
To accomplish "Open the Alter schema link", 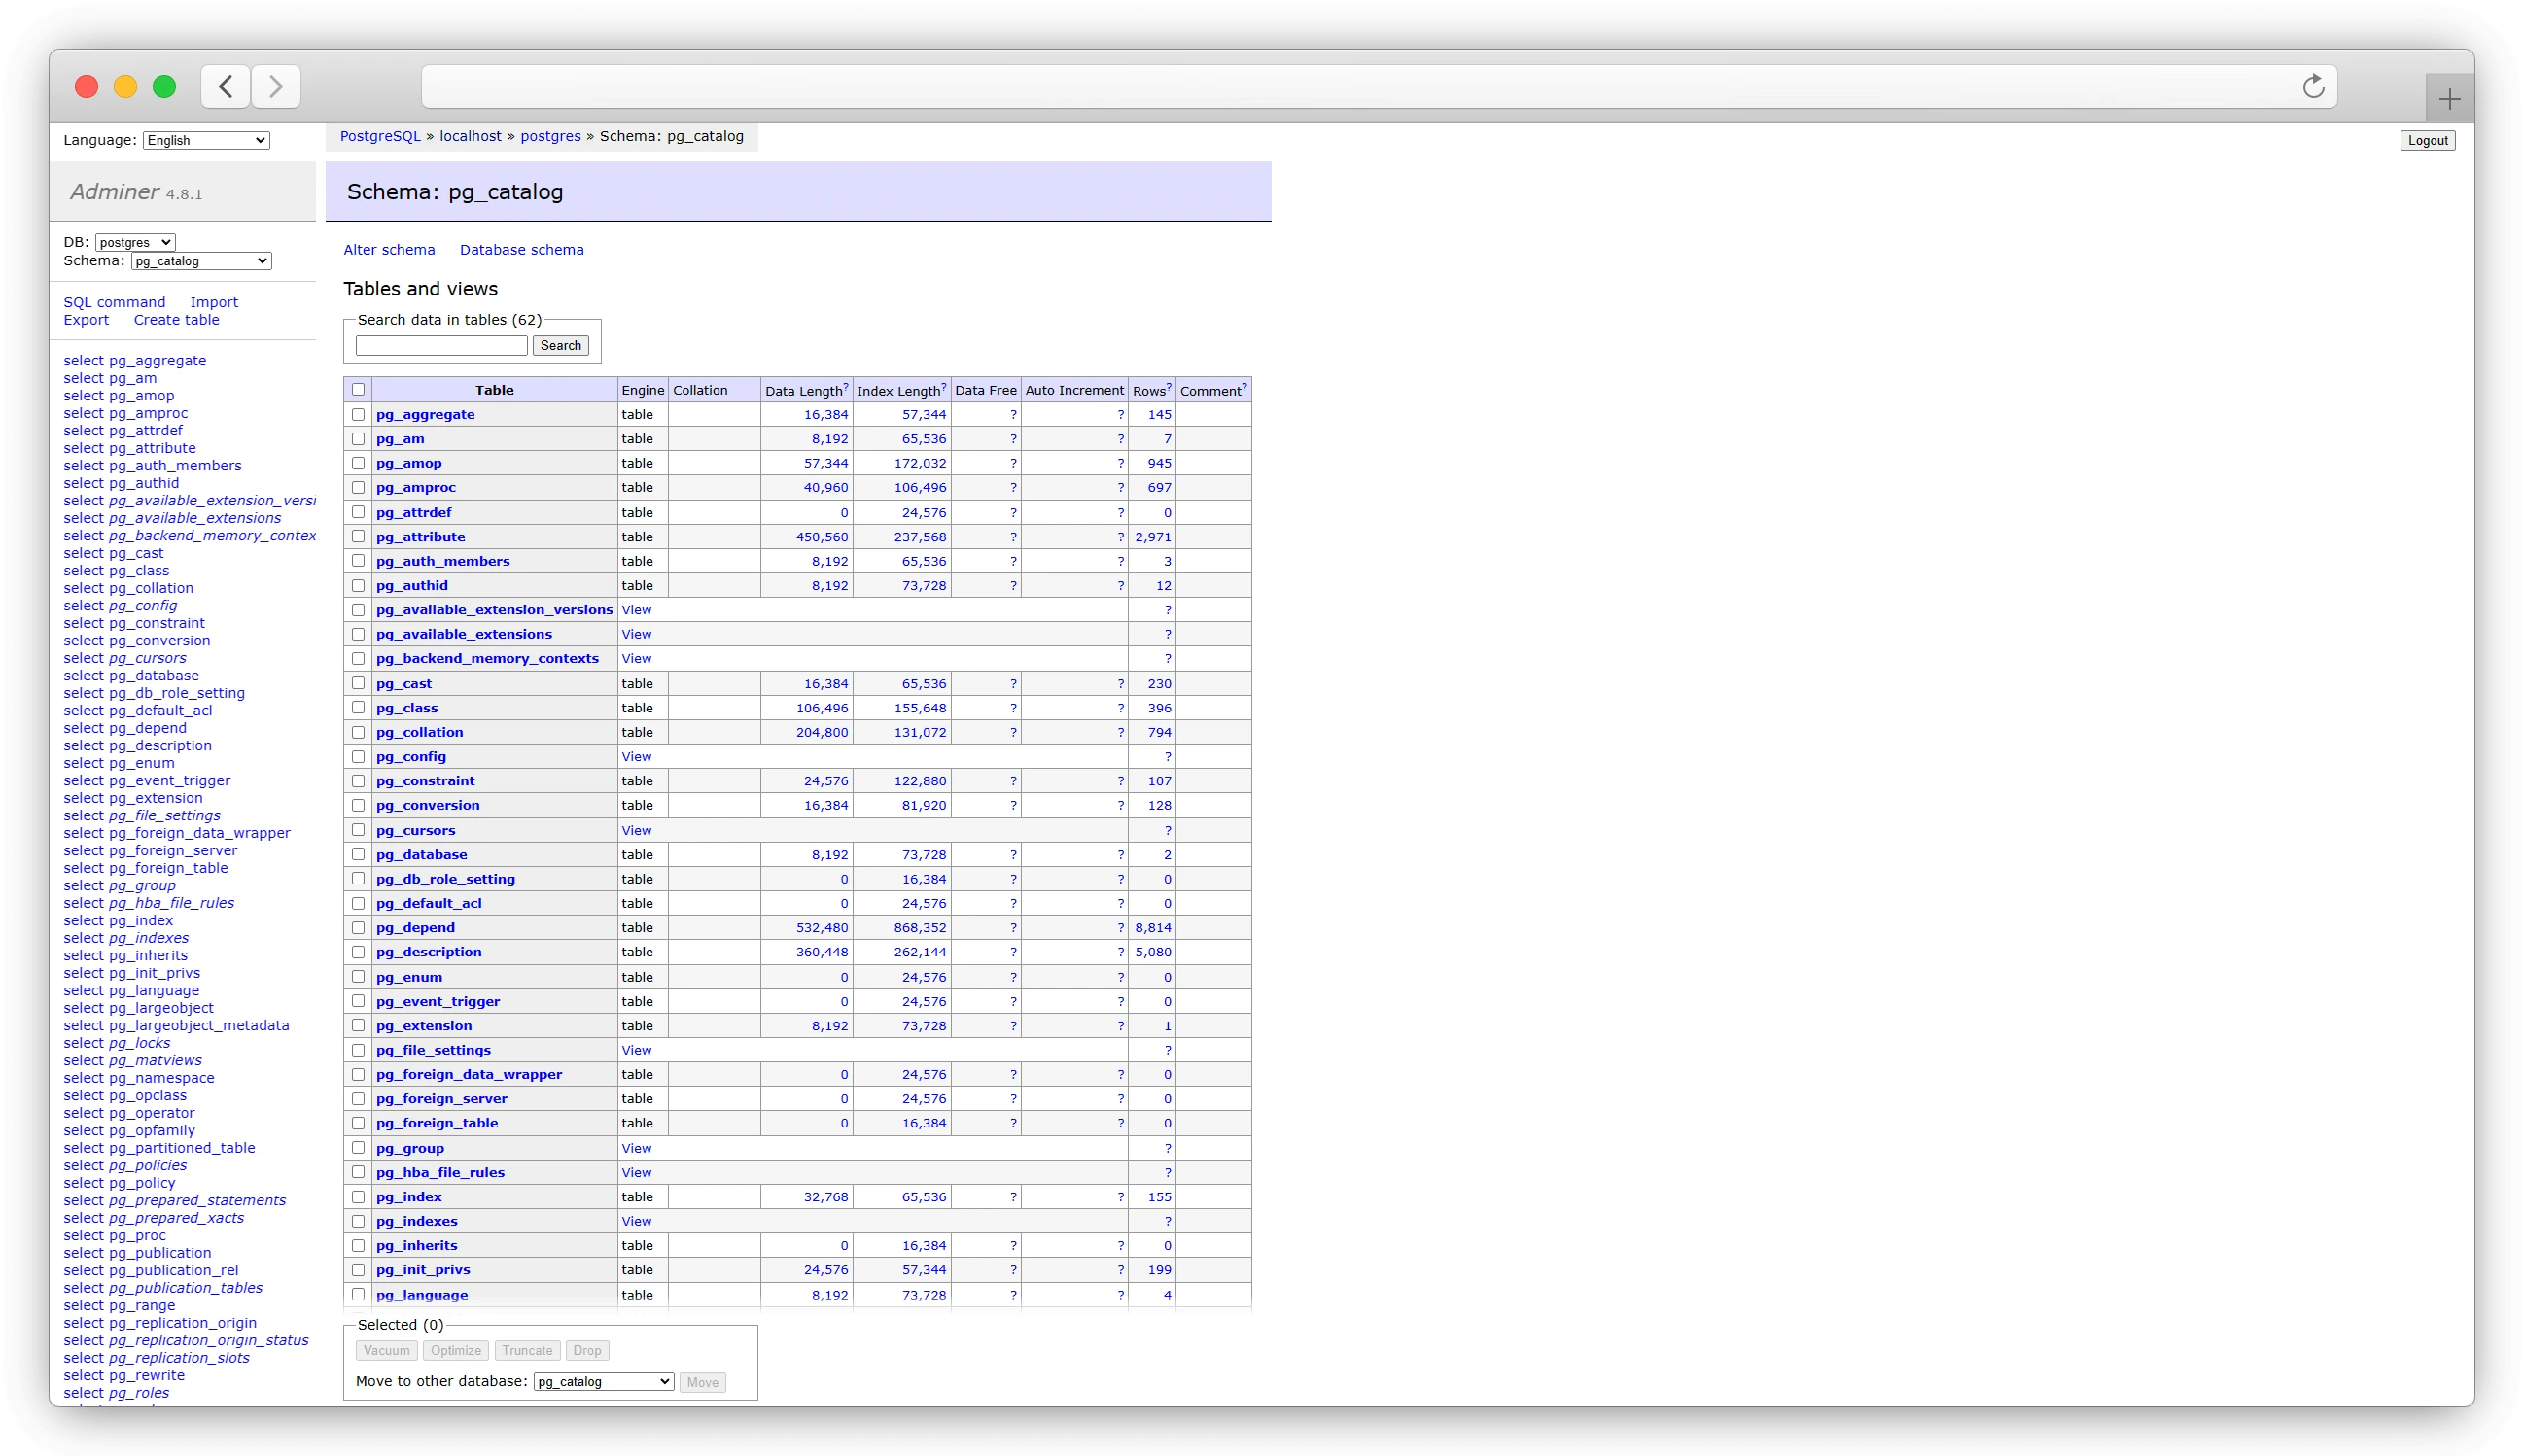I will coord(389,249).
